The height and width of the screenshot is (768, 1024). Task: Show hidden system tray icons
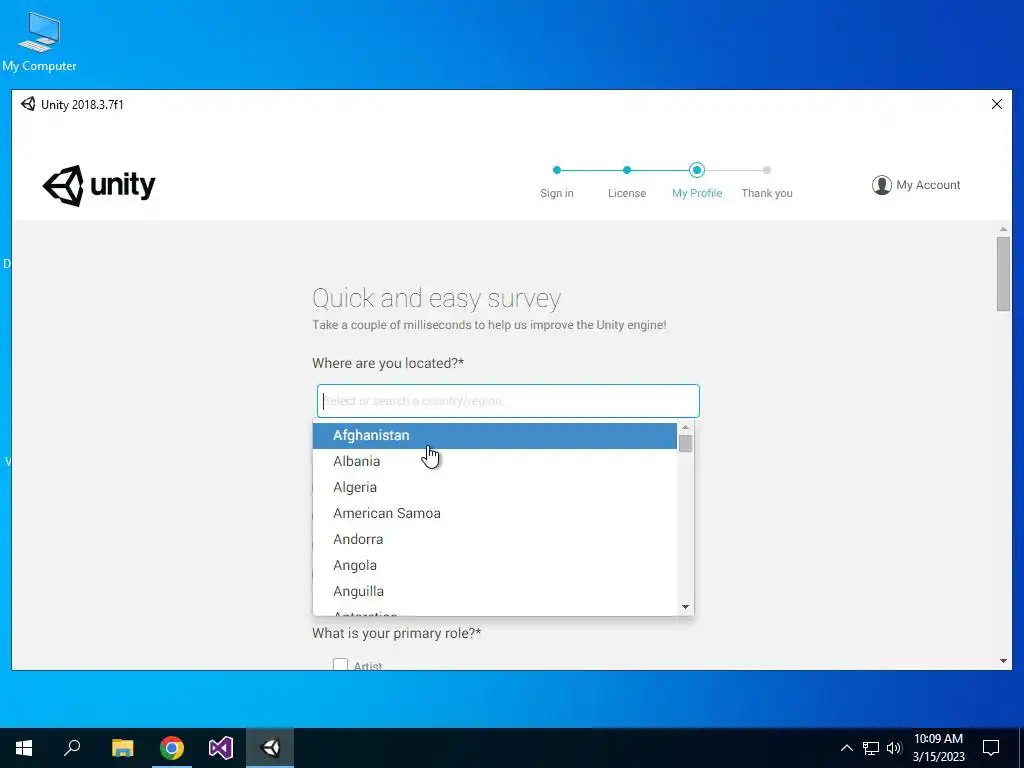[846, 748]
